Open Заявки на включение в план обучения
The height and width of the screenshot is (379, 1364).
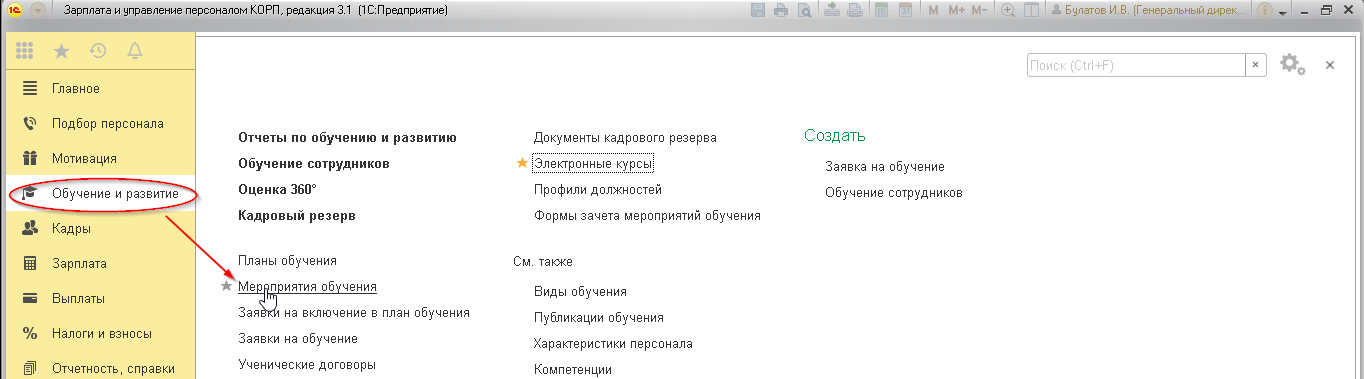[x=354, y=312]
